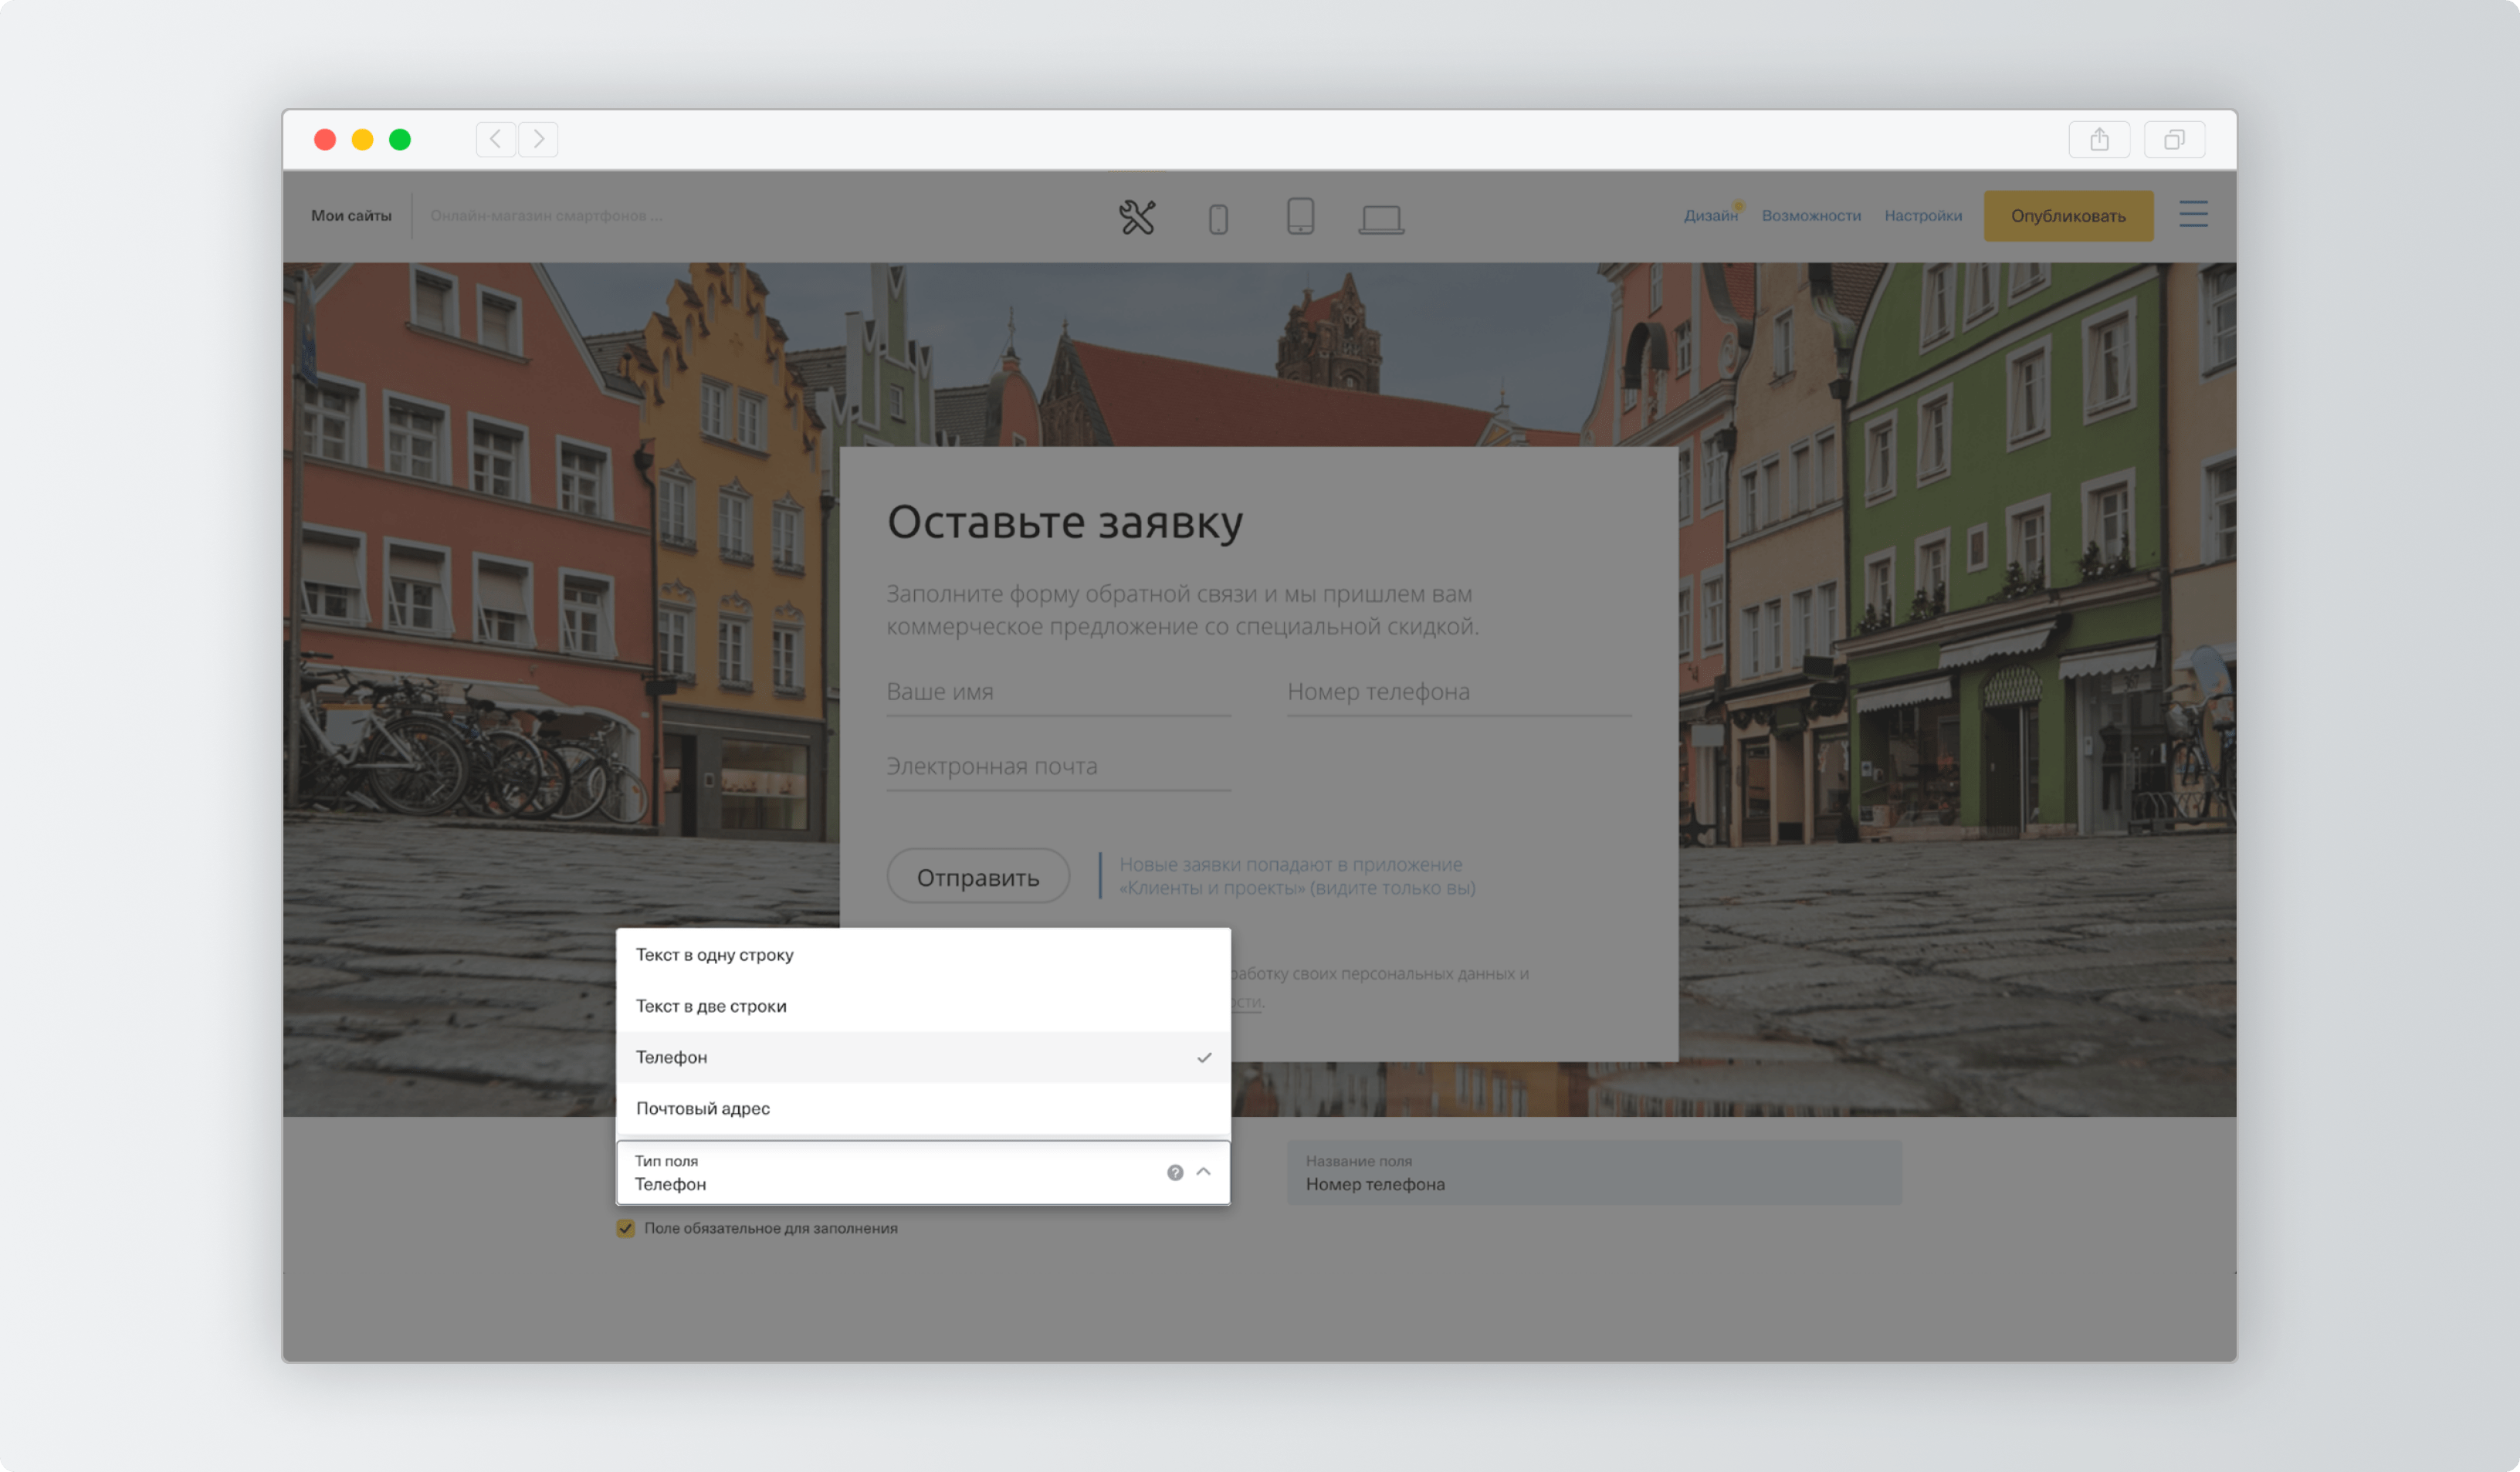This screenshot has height=1472, width=2520.
Task: Click the help question mark in Тип поля
Action: pos(1175,1172)
